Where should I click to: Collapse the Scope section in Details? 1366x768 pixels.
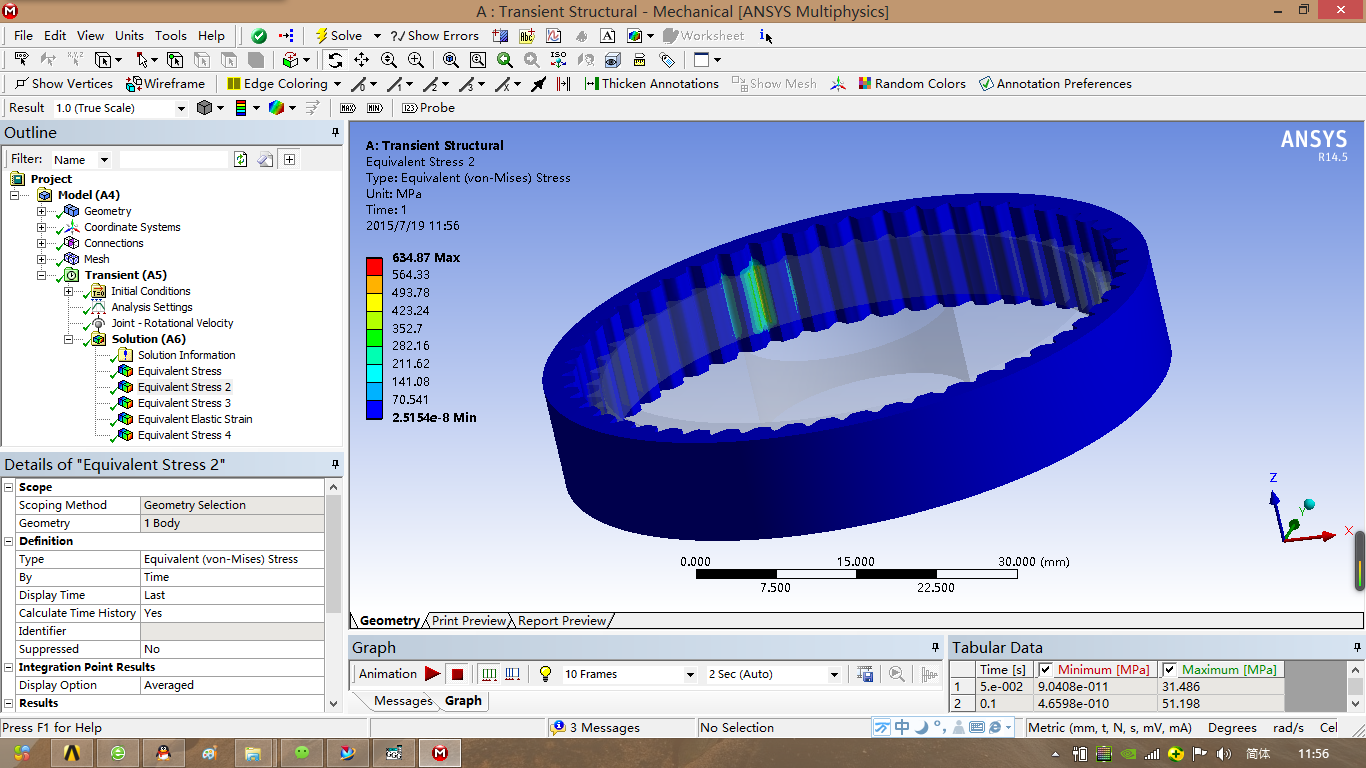pyautogui.click(x=9, y=487)
